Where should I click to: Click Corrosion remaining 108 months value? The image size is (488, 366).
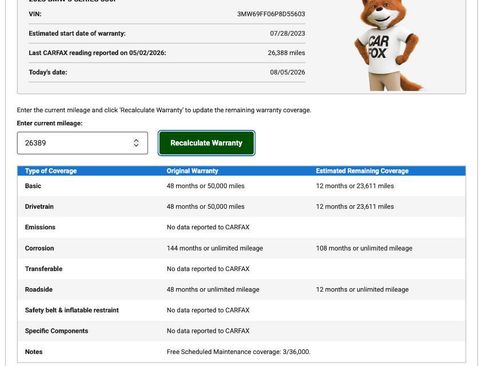364,248
